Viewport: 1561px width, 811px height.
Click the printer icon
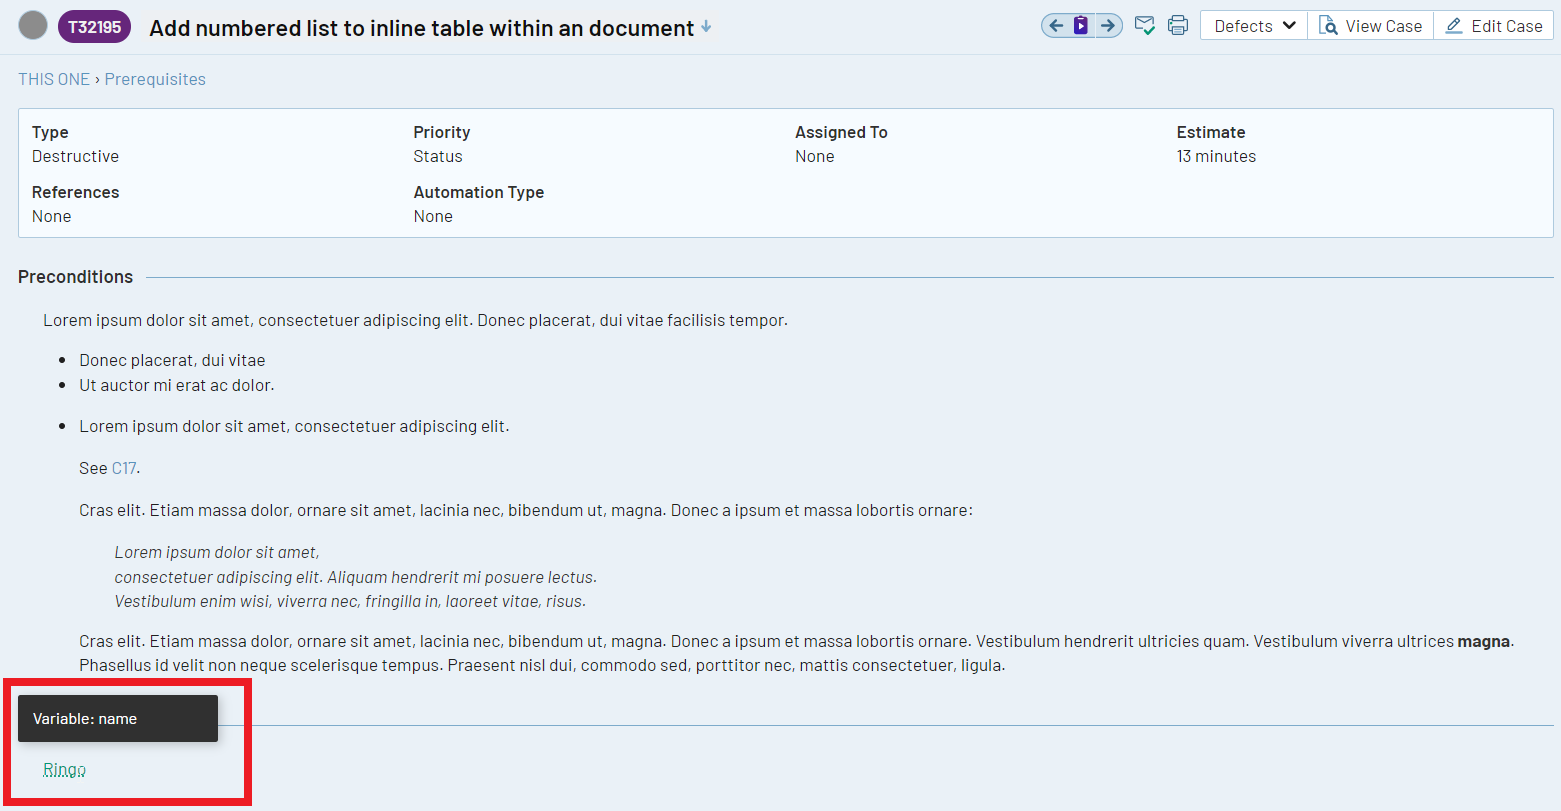[1178, 26]
